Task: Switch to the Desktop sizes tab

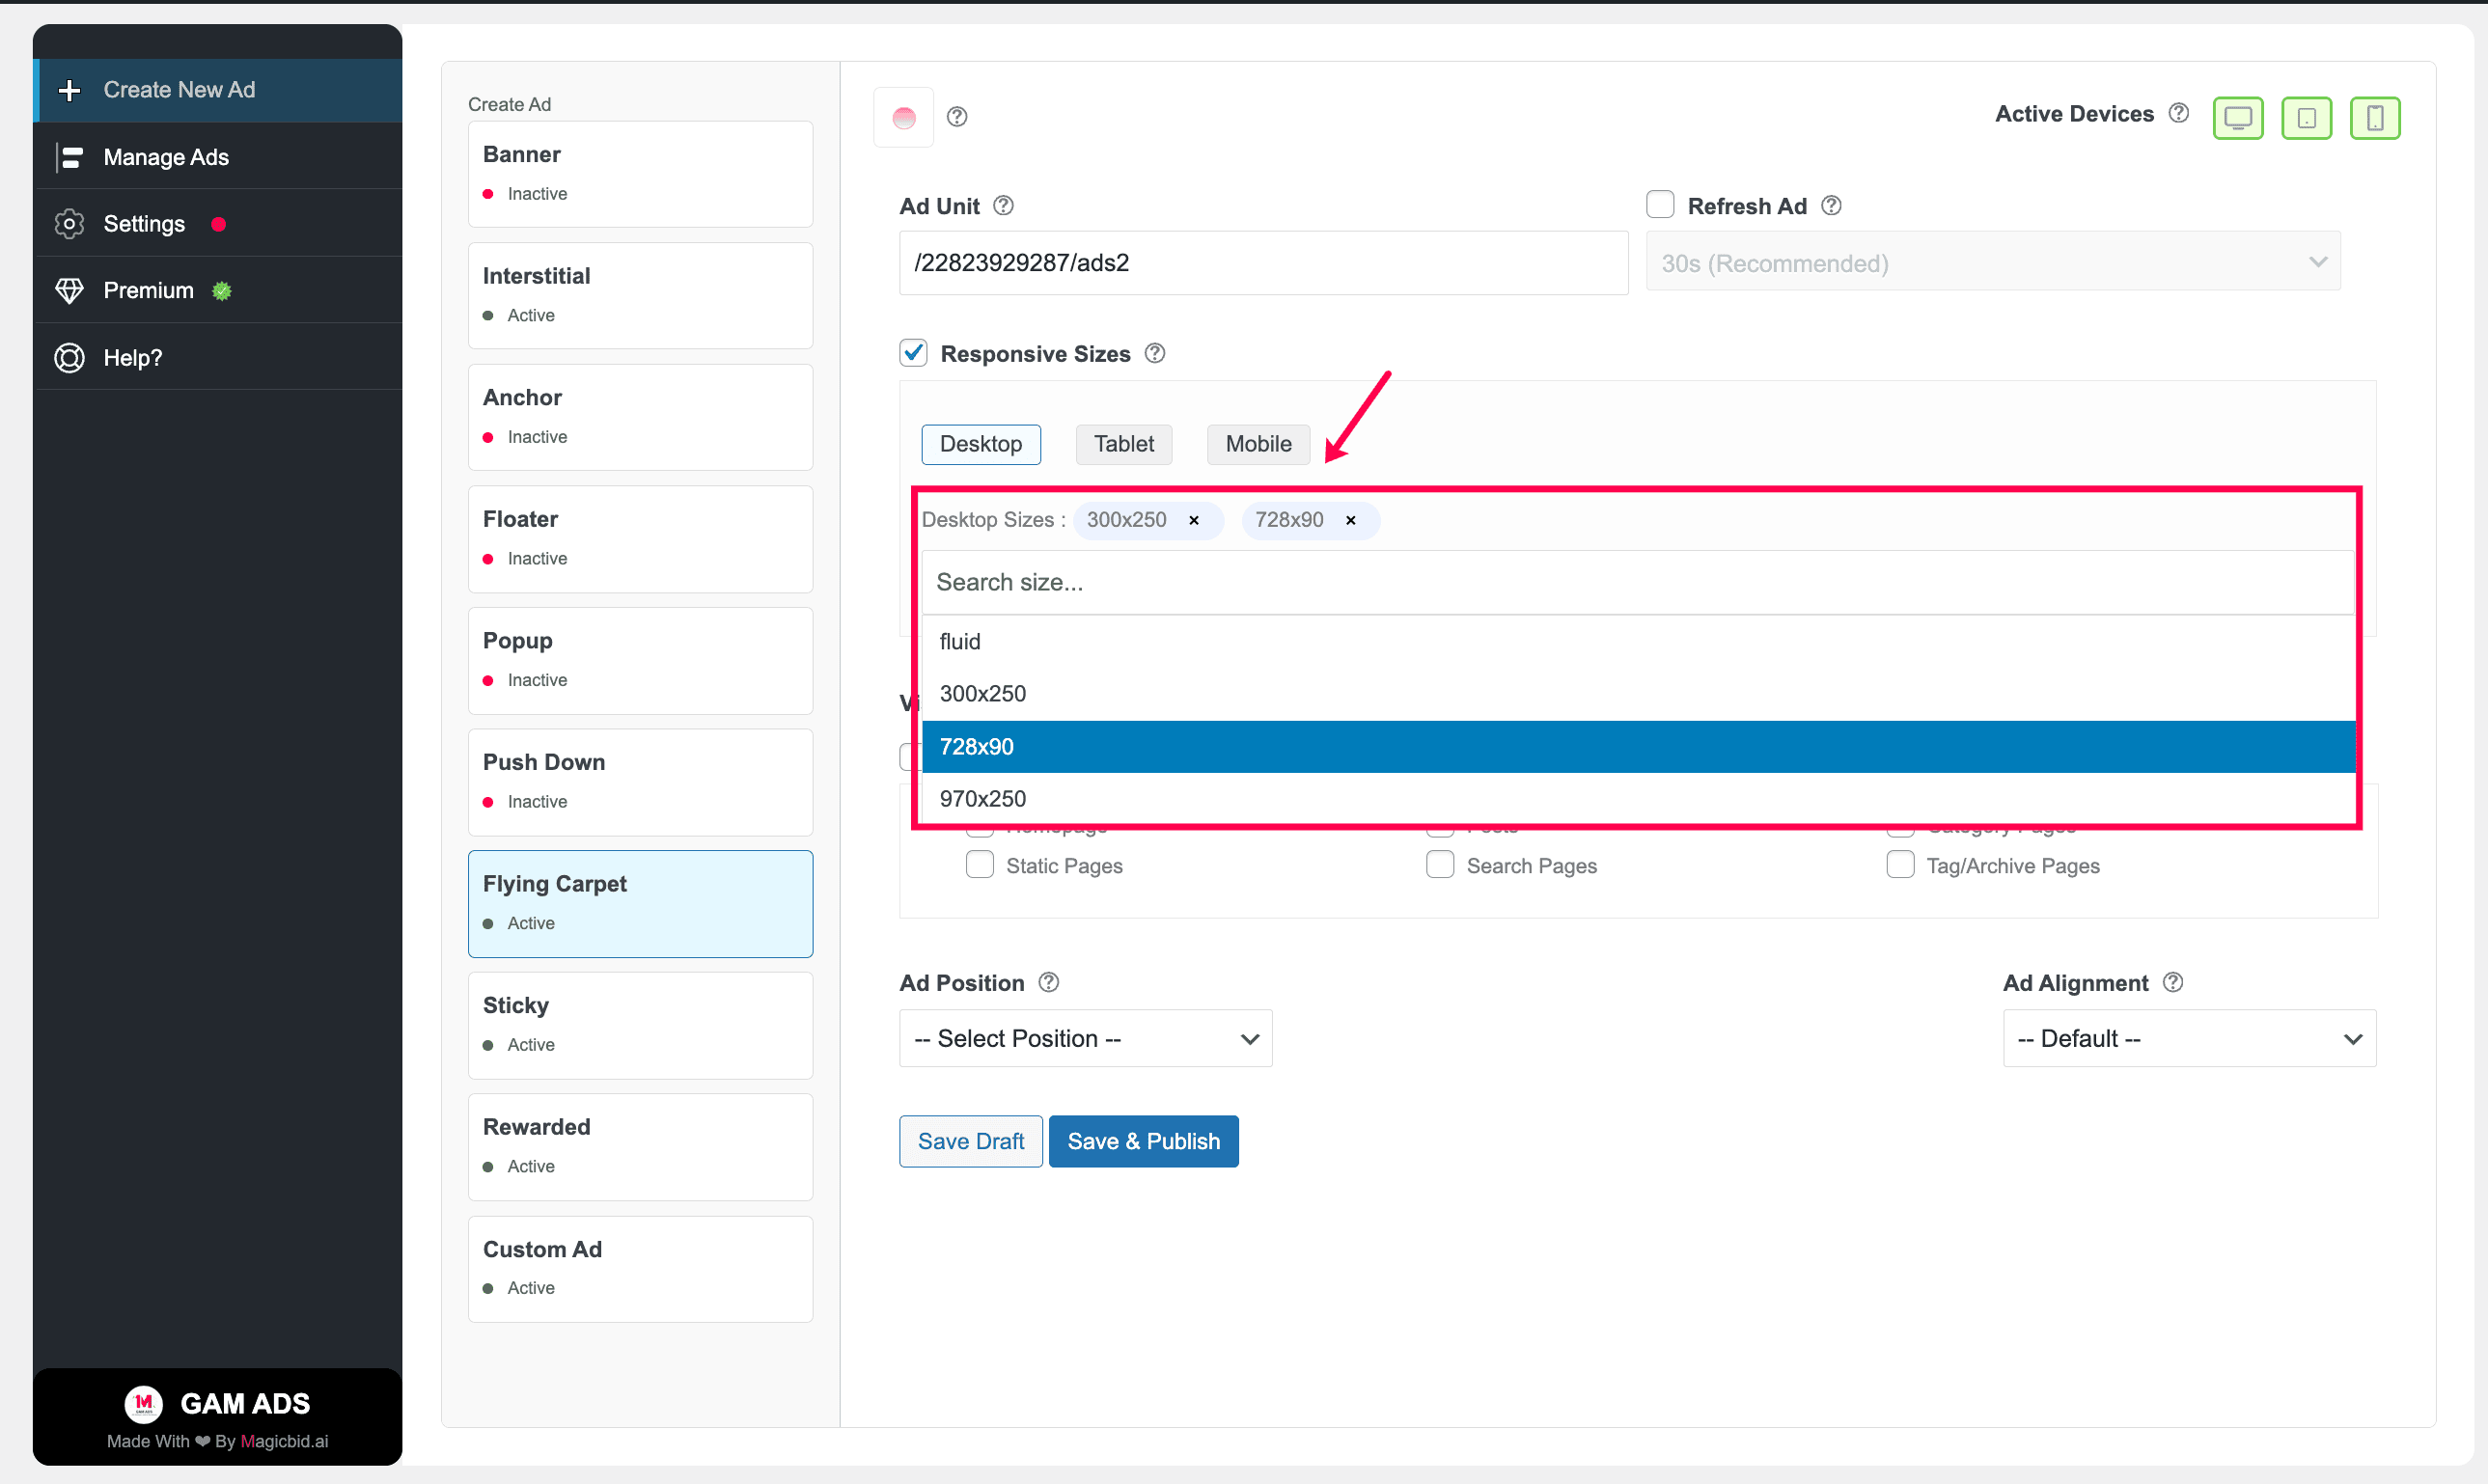Action: [981, 444]
